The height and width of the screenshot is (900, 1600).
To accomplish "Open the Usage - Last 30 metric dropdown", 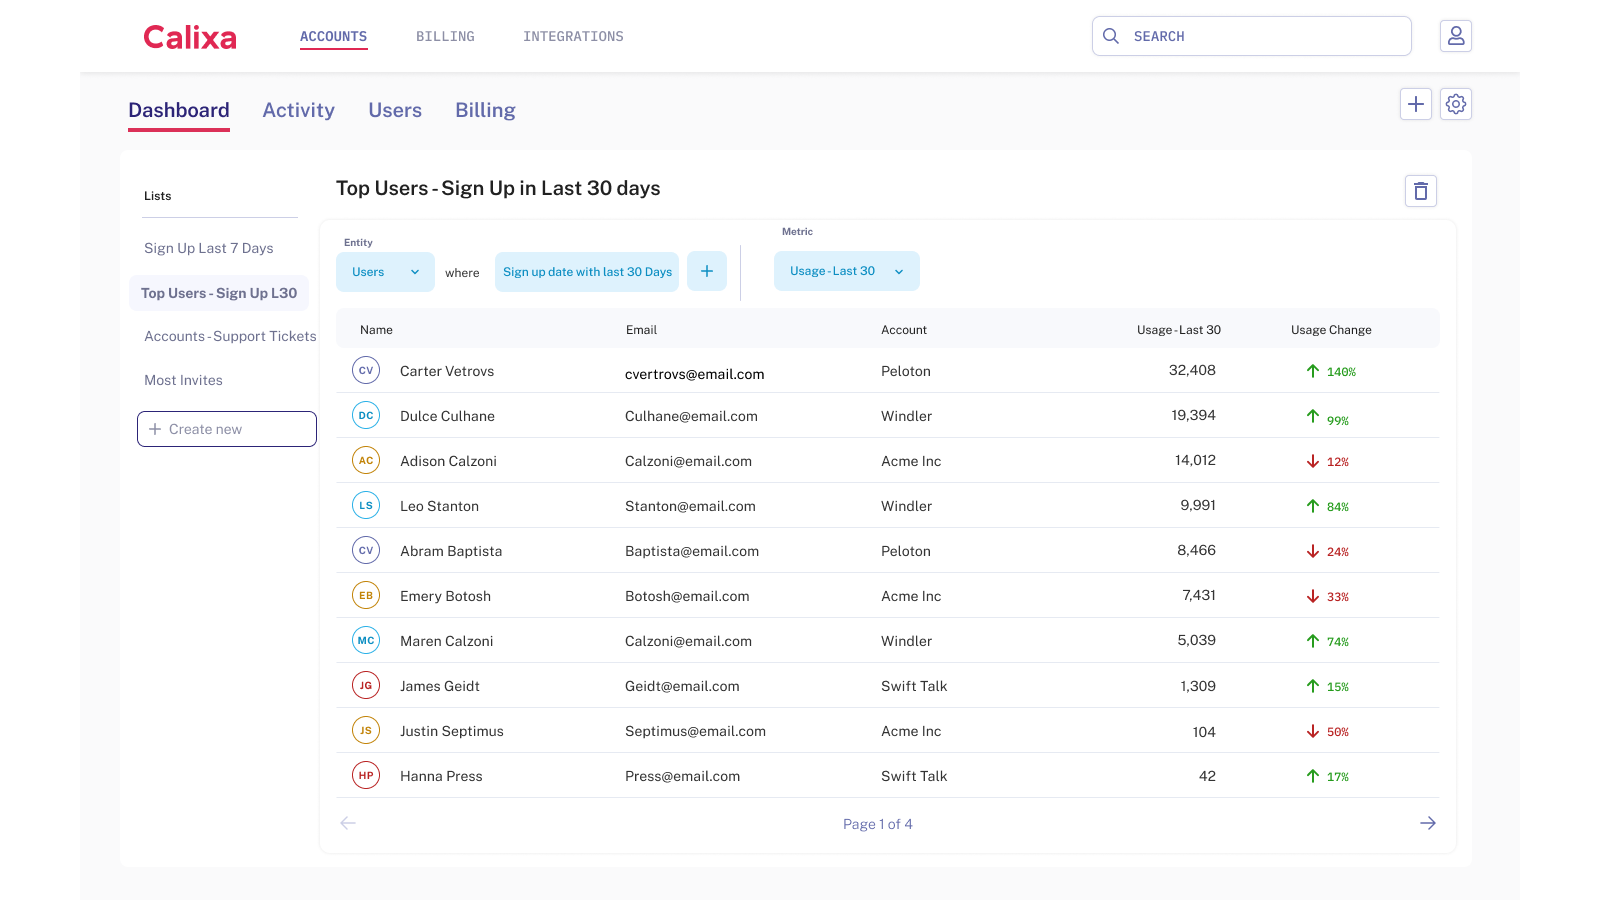I will coord(845,271).
